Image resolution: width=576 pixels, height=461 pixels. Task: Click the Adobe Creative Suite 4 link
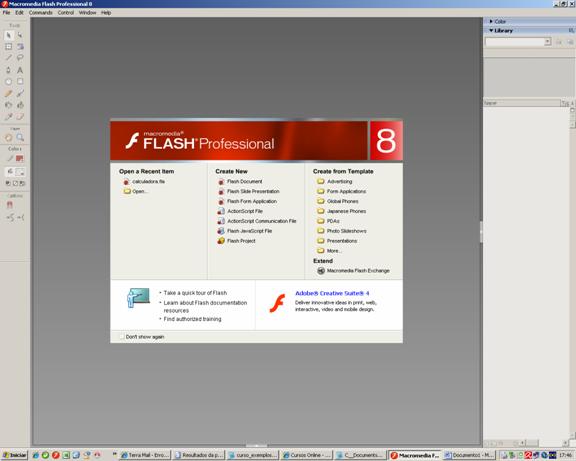point(332,293)
